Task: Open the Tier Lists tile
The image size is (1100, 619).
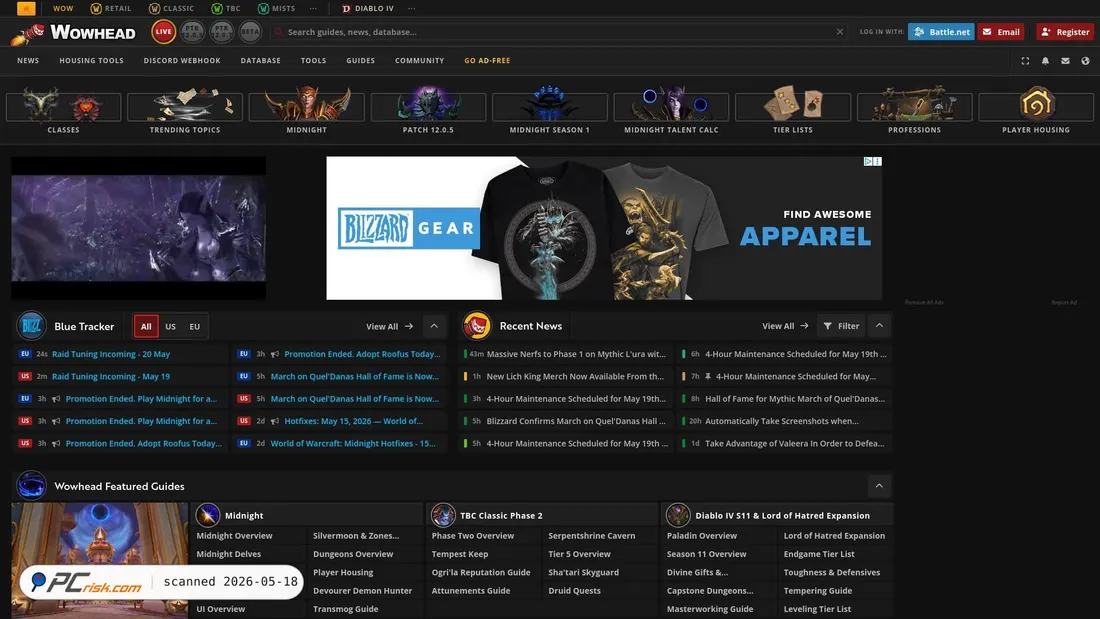Action: tap(793, 109)
